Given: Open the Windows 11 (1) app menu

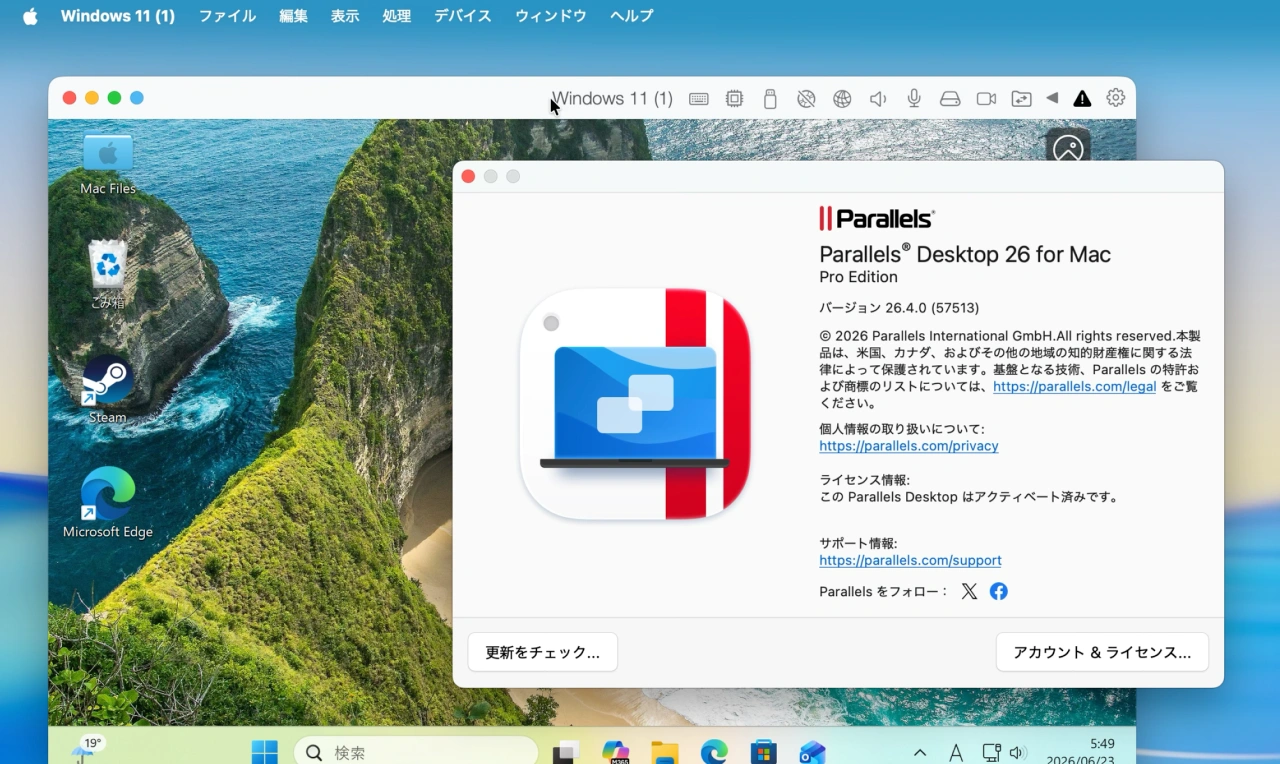Looking at the screenshot, I should coord(118,16).
